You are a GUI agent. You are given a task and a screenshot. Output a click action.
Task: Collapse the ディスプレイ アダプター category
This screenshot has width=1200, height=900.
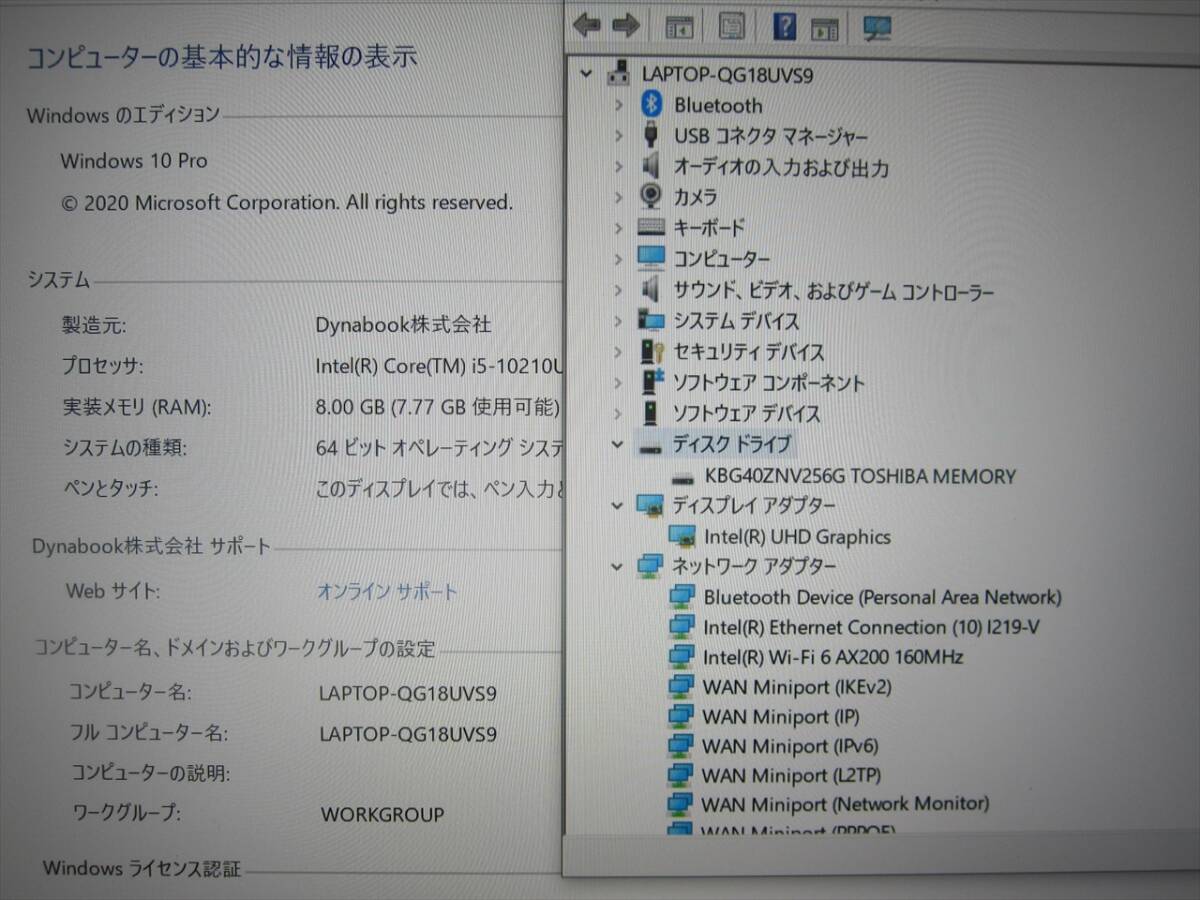coord(618,505)
